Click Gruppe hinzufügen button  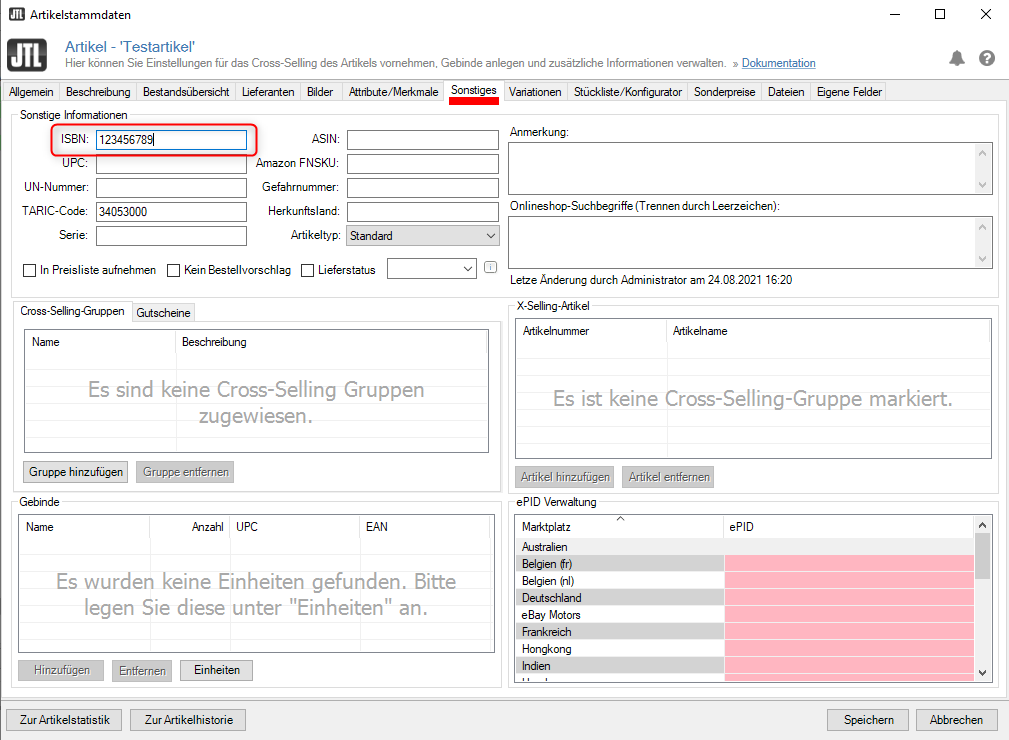click(76, 472)
